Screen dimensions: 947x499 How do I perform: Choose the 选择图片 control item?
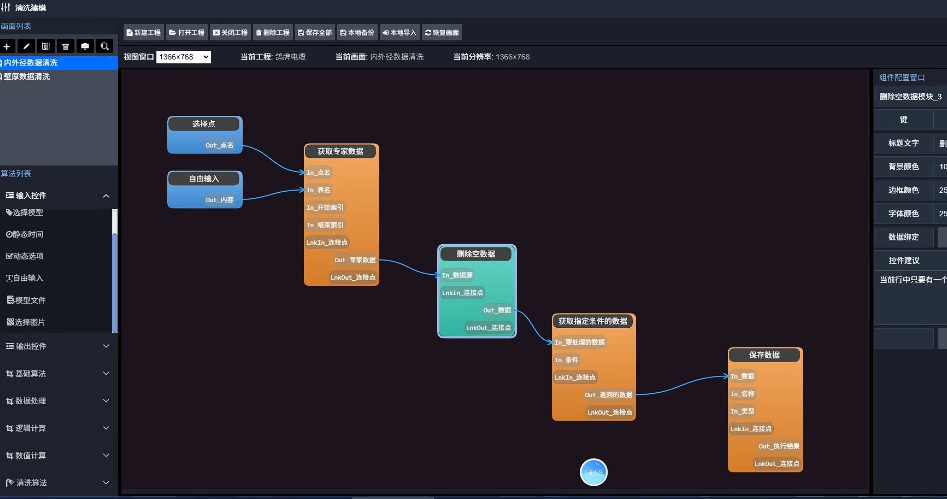click(x=26, y=322)
